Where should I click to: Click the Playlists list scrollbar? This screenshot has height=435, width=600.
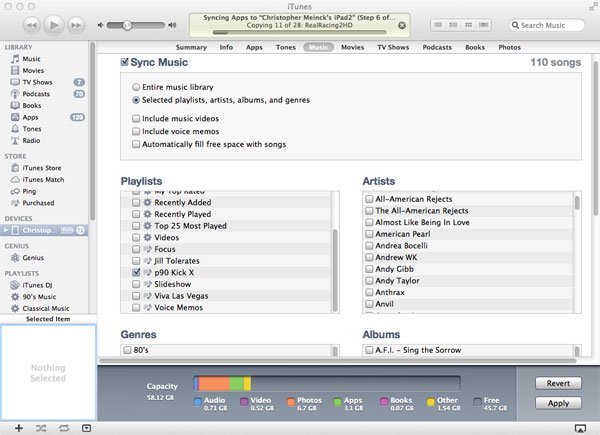pyautogui.click(x=335, y=270)
